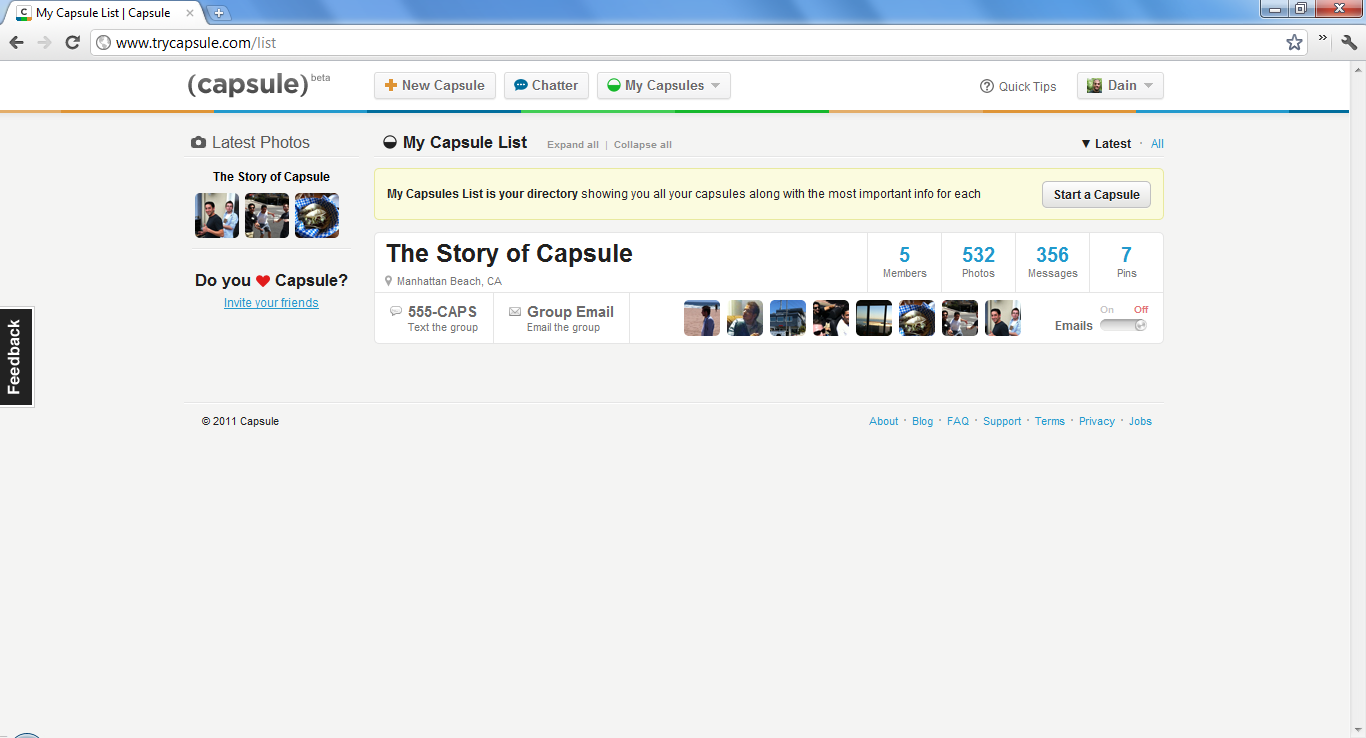Click the camera icon beside Latest Photos

(198, 142)
